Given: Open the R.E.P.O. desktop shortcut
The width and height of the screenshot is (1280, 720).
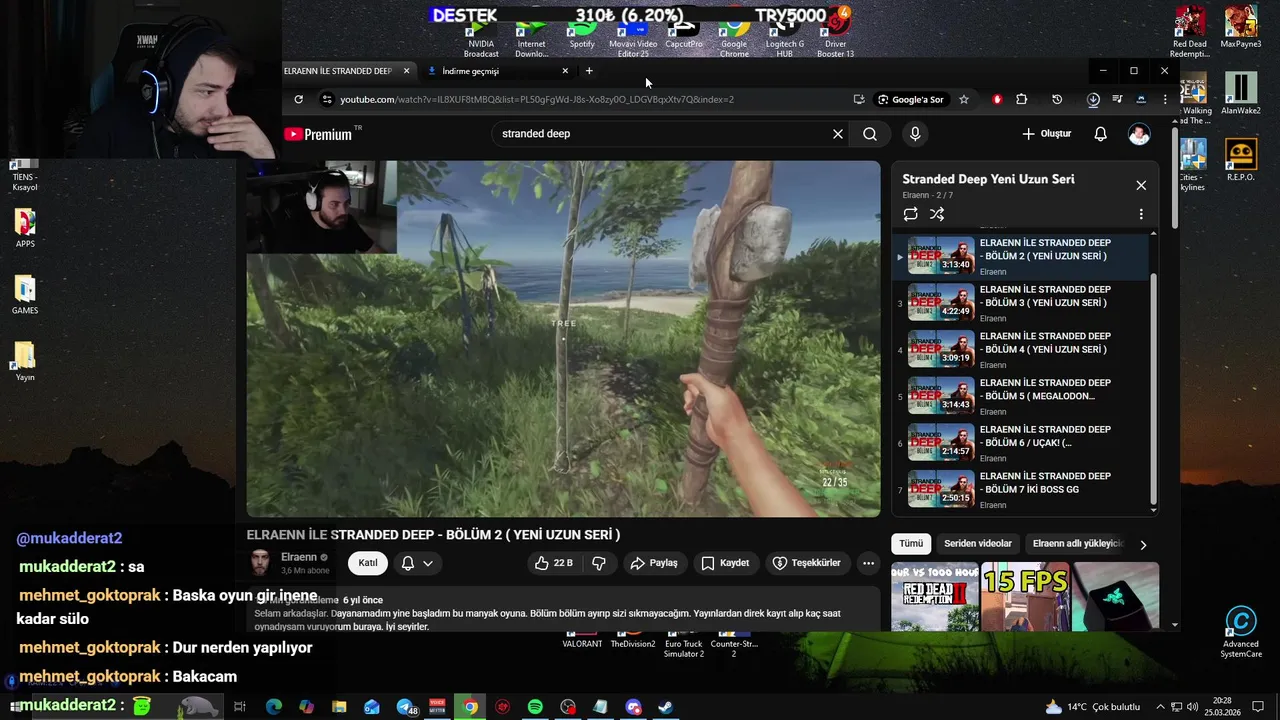Looking at the screenshot, I should coord(1241,160).
